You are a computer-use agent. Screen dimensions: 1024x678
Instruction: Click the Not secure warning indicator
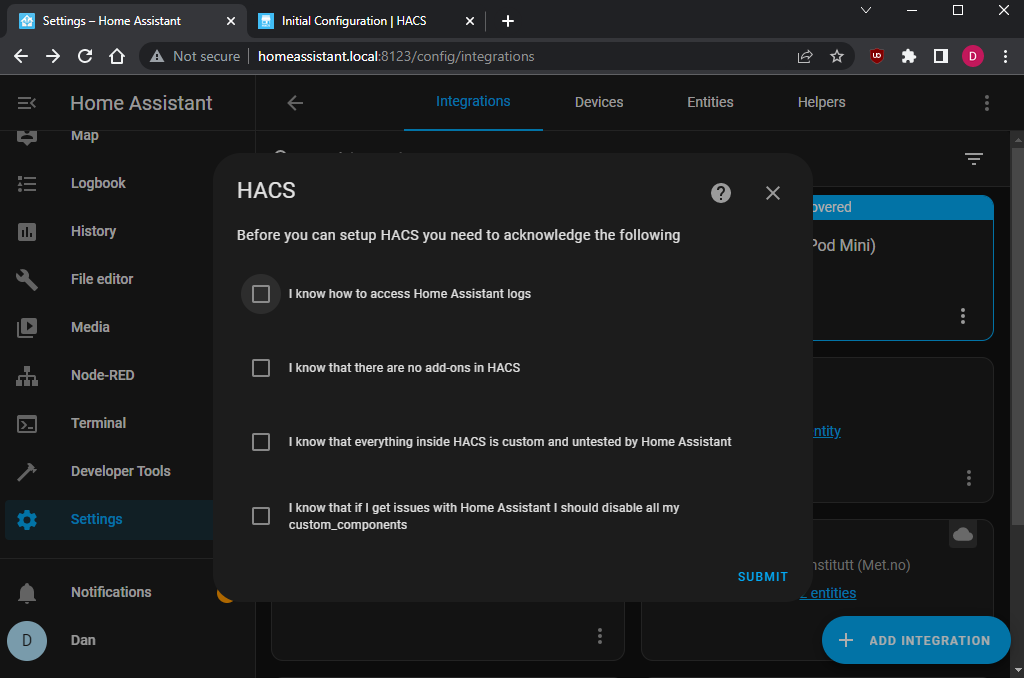tap(195, 56)
